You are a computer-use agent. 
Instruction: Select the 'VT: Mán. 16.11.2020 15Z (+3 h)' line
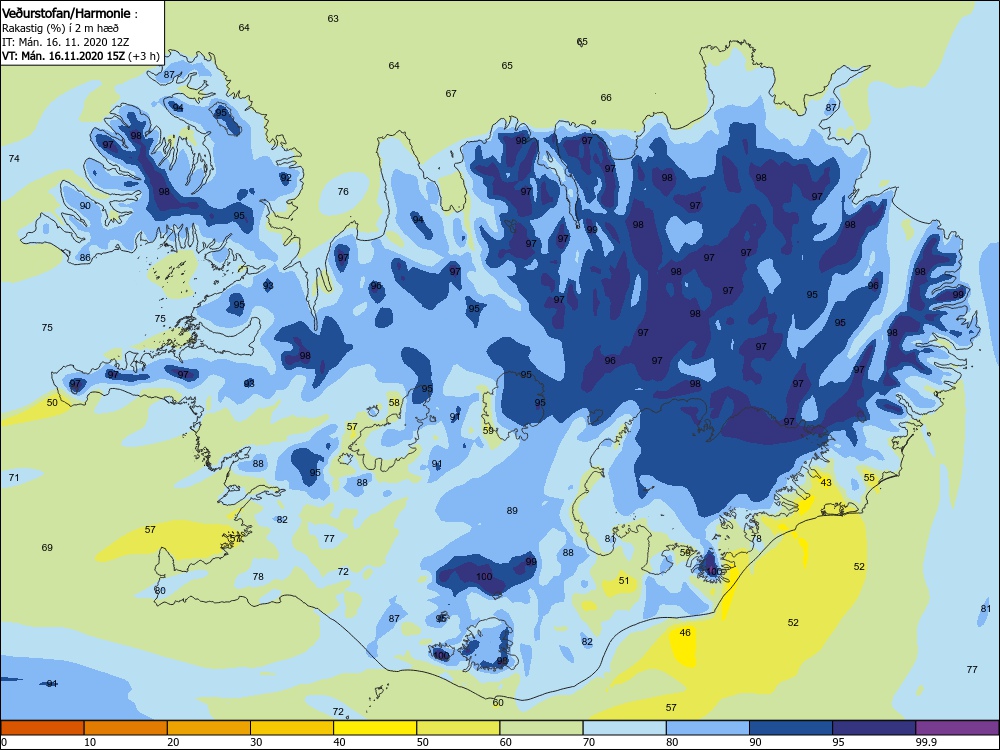pos(80,56)
